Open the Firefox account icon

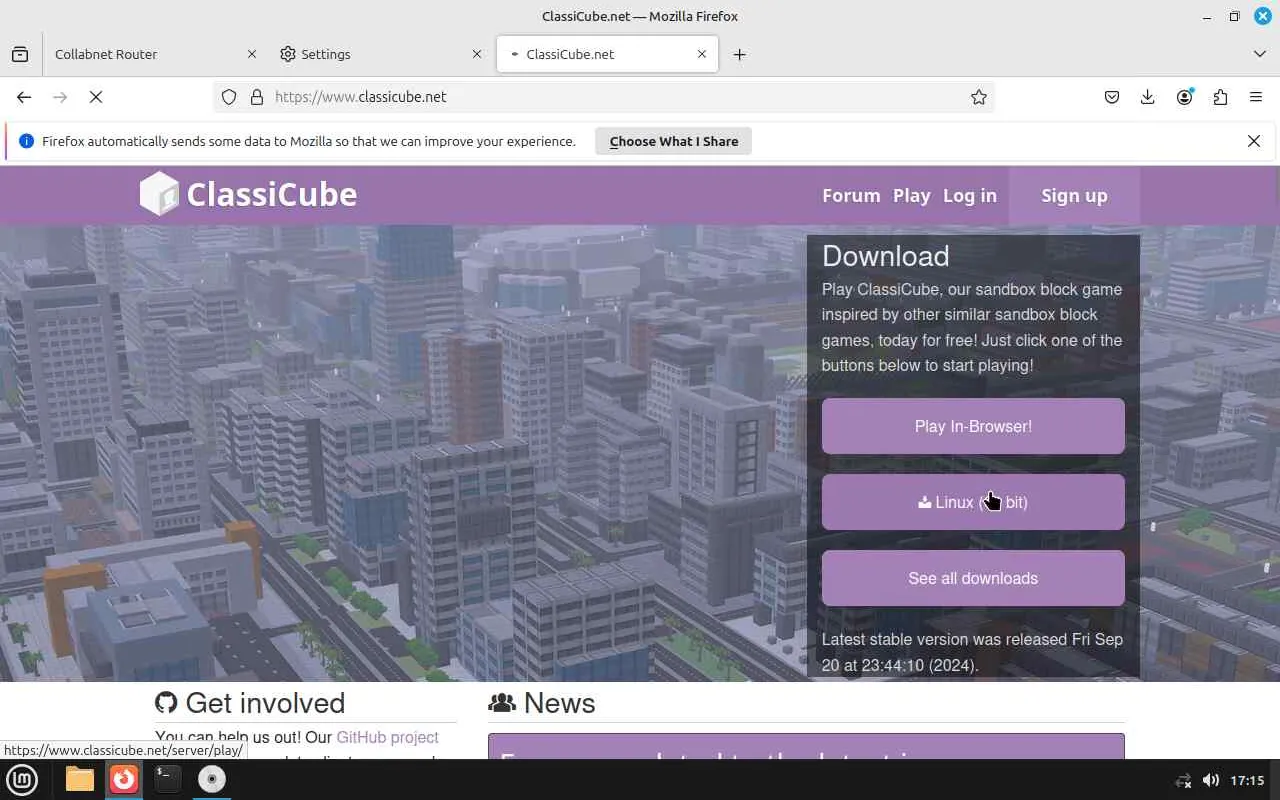click(1185, 97)
